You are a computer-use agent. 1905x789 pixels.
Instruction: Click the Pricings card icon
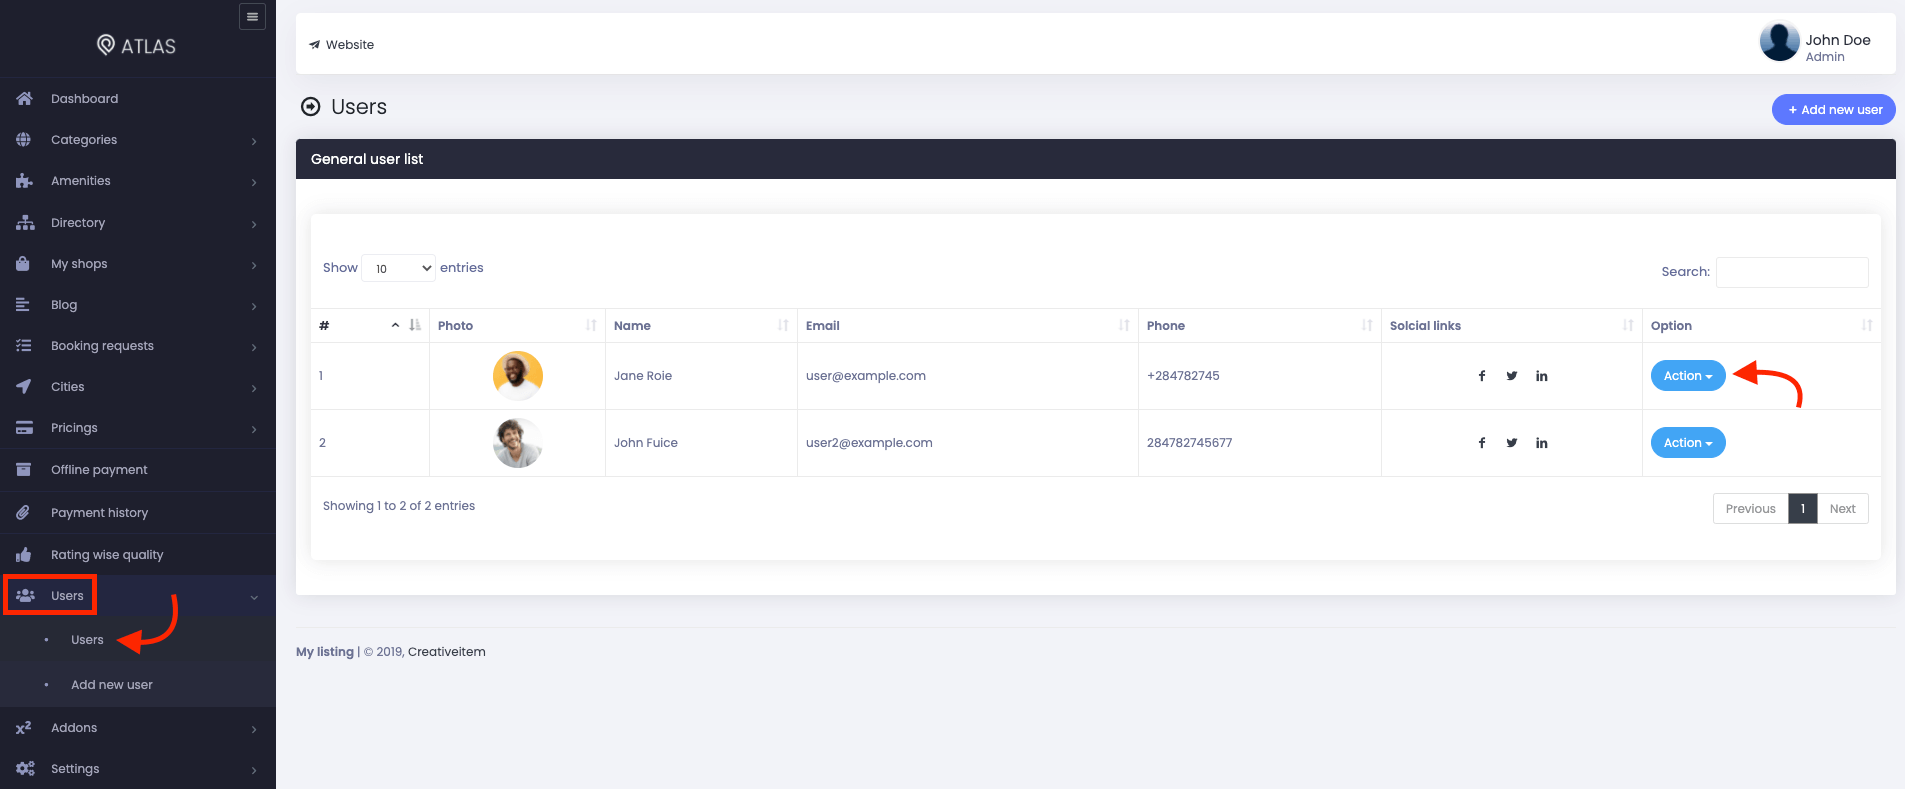point(24,428)
